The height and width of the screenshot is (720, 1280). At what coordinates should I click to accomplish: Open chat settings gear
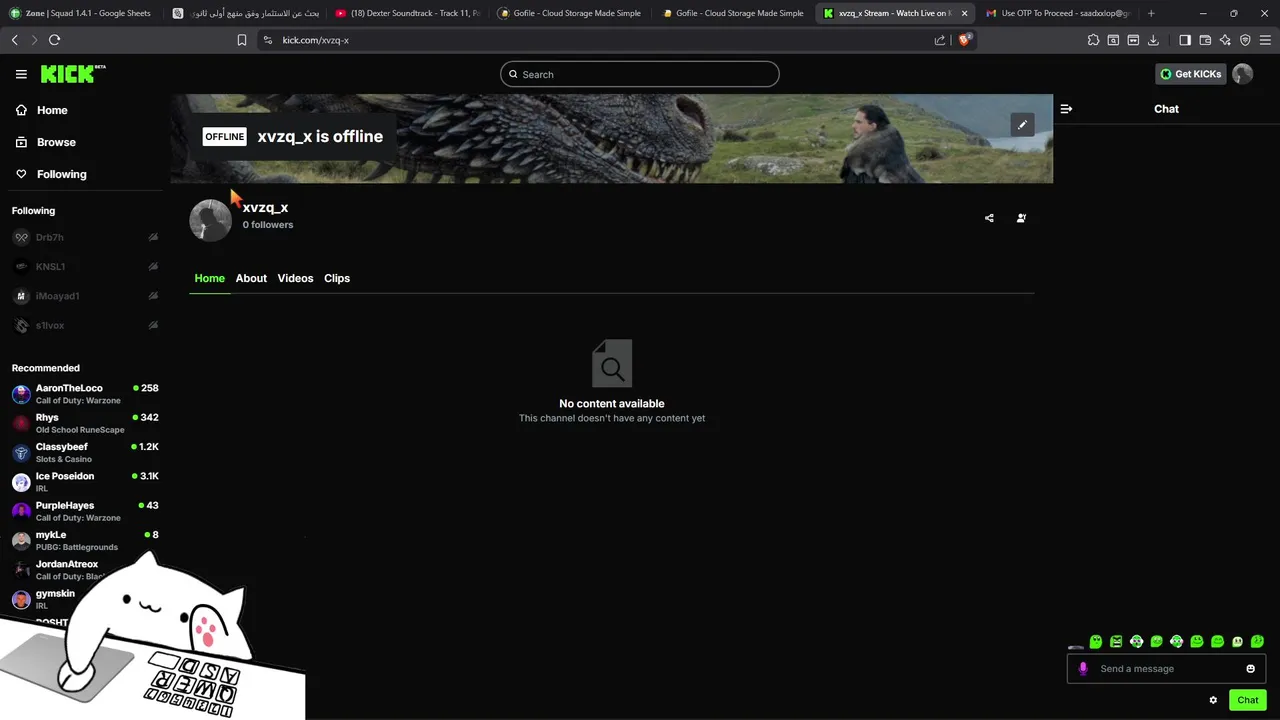1213,700
